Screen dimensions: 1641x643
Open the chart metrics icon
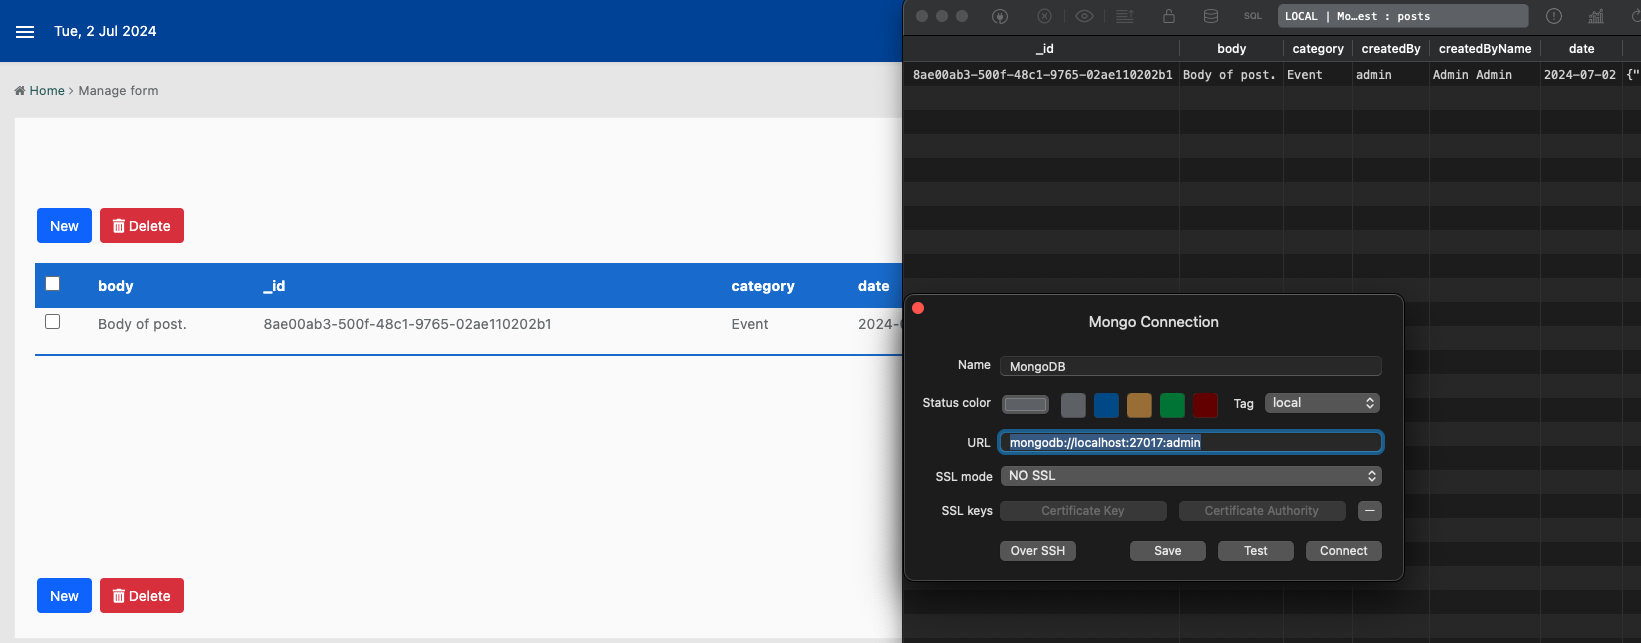pos(1596,16)
